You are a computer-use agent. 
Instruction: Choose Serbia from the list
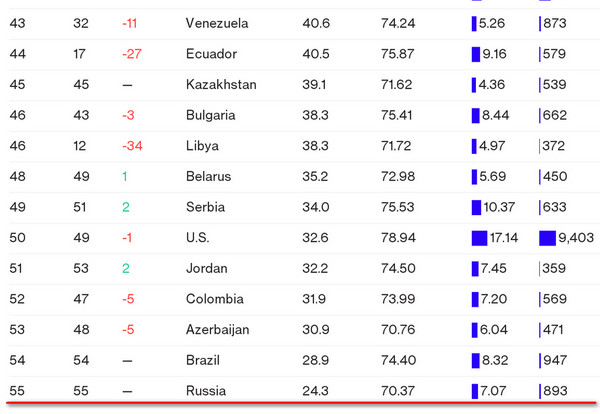[x=206, y=207]
